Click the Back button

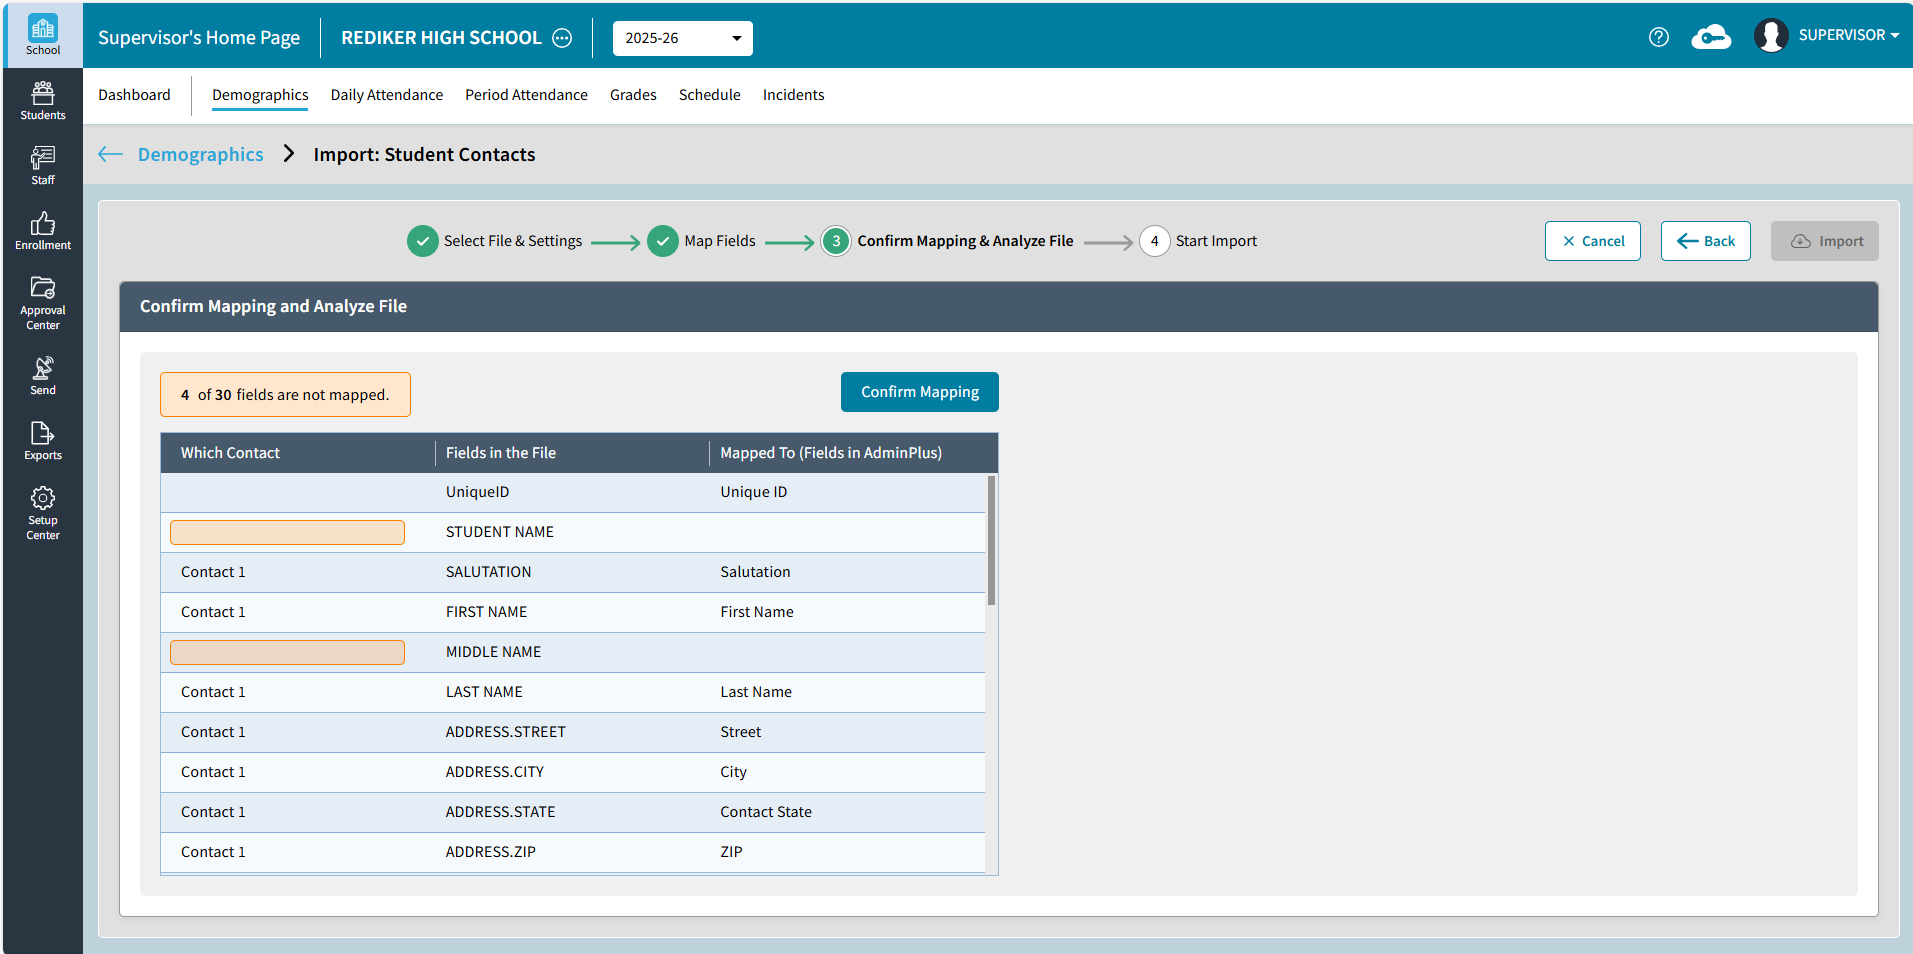click(1706, 241)
